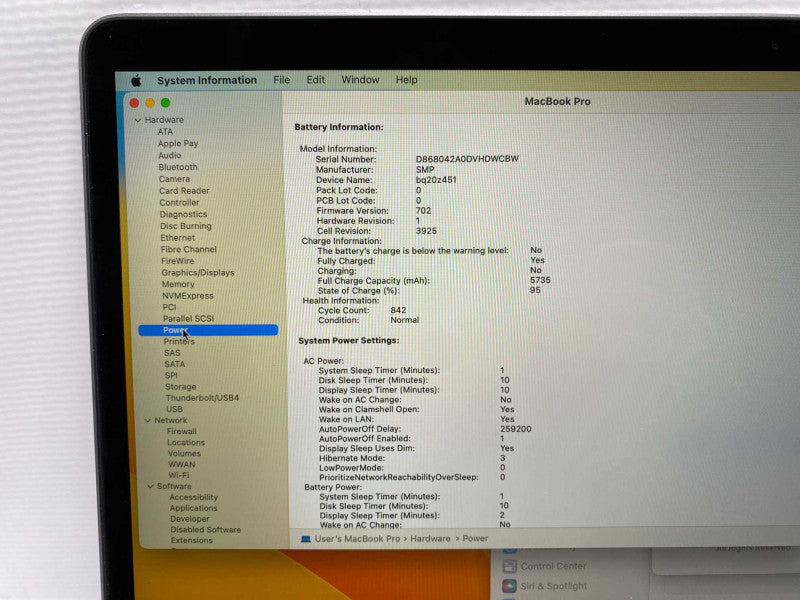
Task: Select Disabled Software in the sidebar
Action: point(206,530)
